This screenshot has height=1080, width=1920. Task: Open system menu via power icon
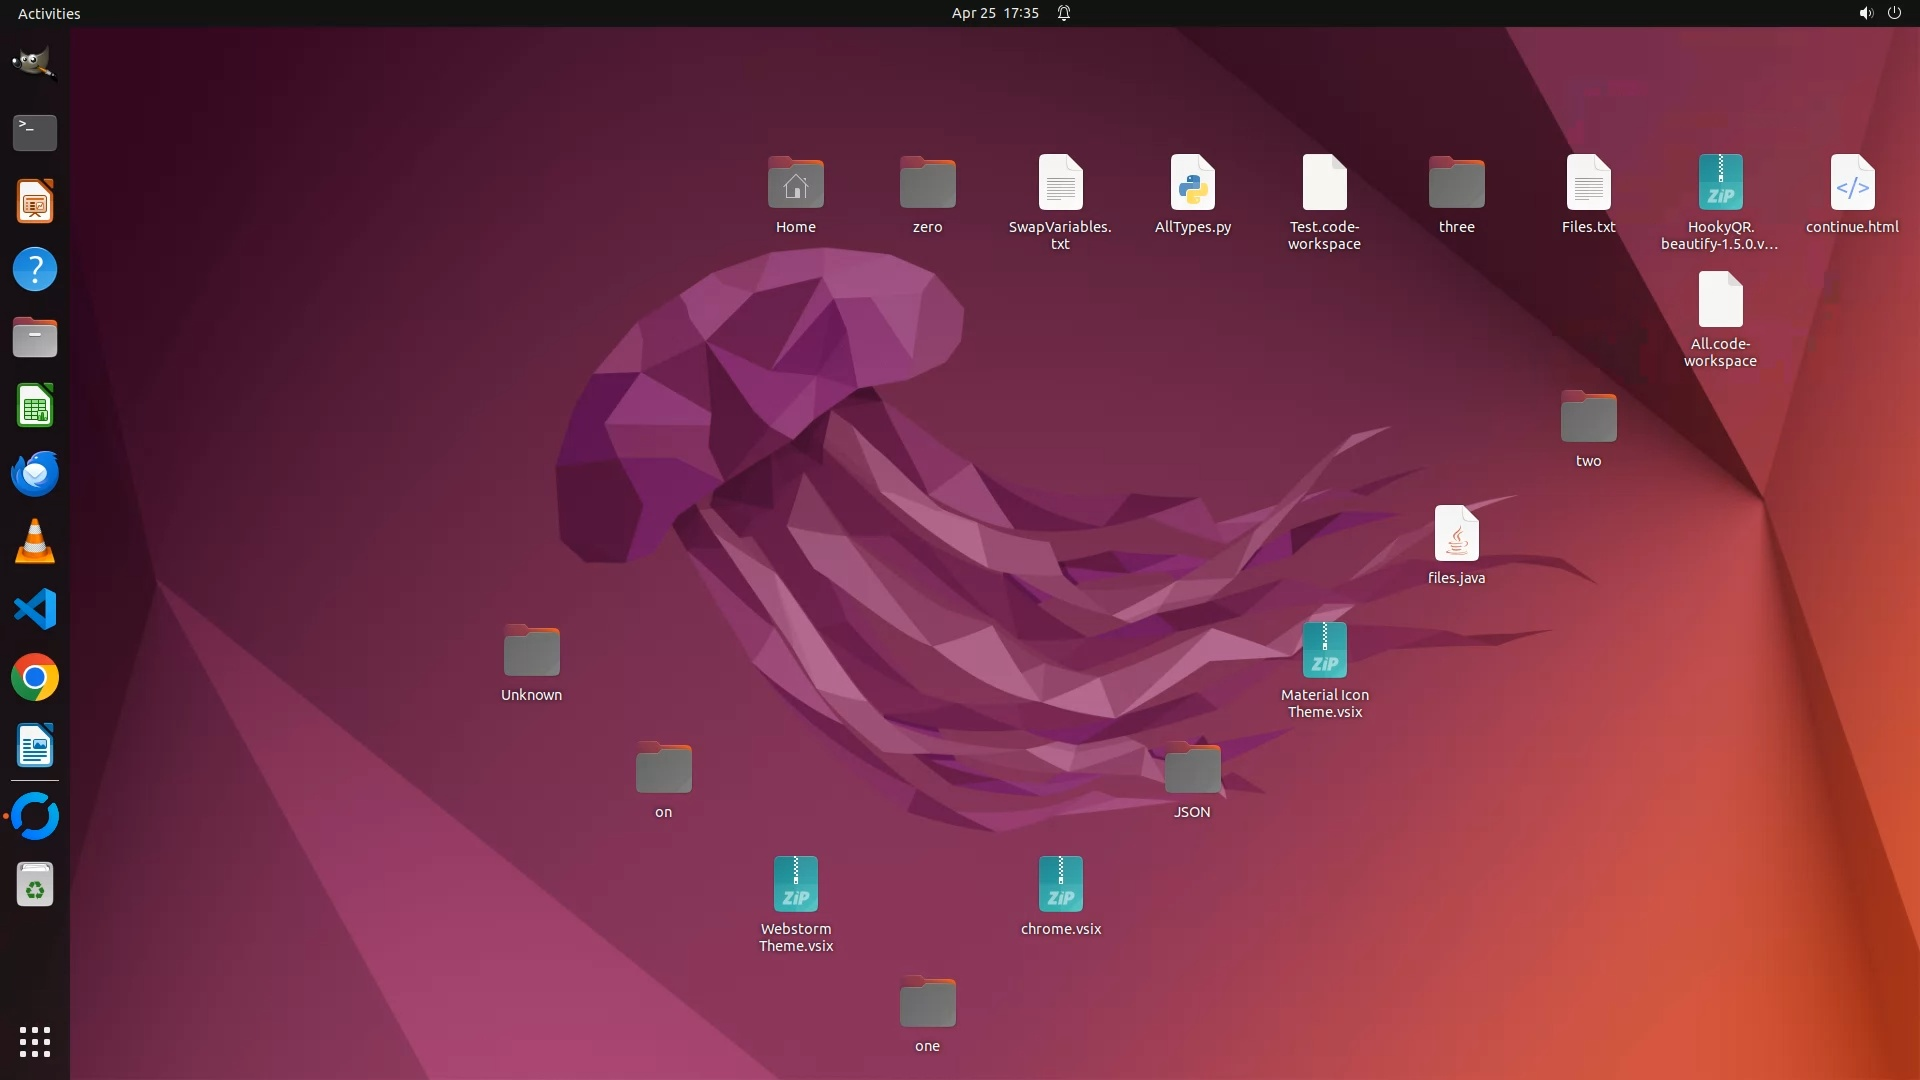point(1894,13)
